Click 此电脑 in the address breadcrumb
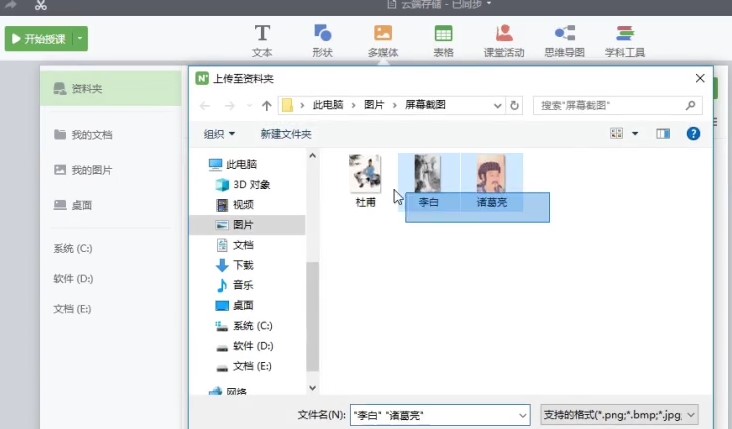This screenshot has height=429, width=732. (328, 105)
